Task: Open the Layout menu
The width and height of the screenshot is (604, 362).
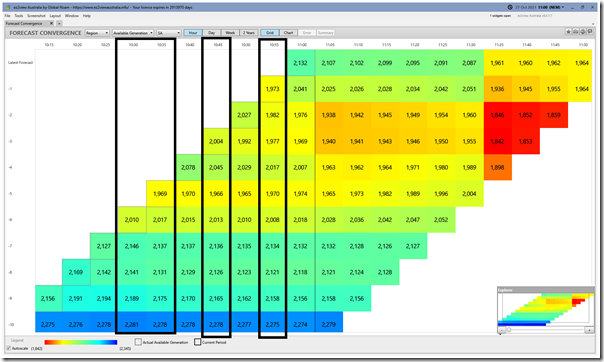Action: [55, 16]
